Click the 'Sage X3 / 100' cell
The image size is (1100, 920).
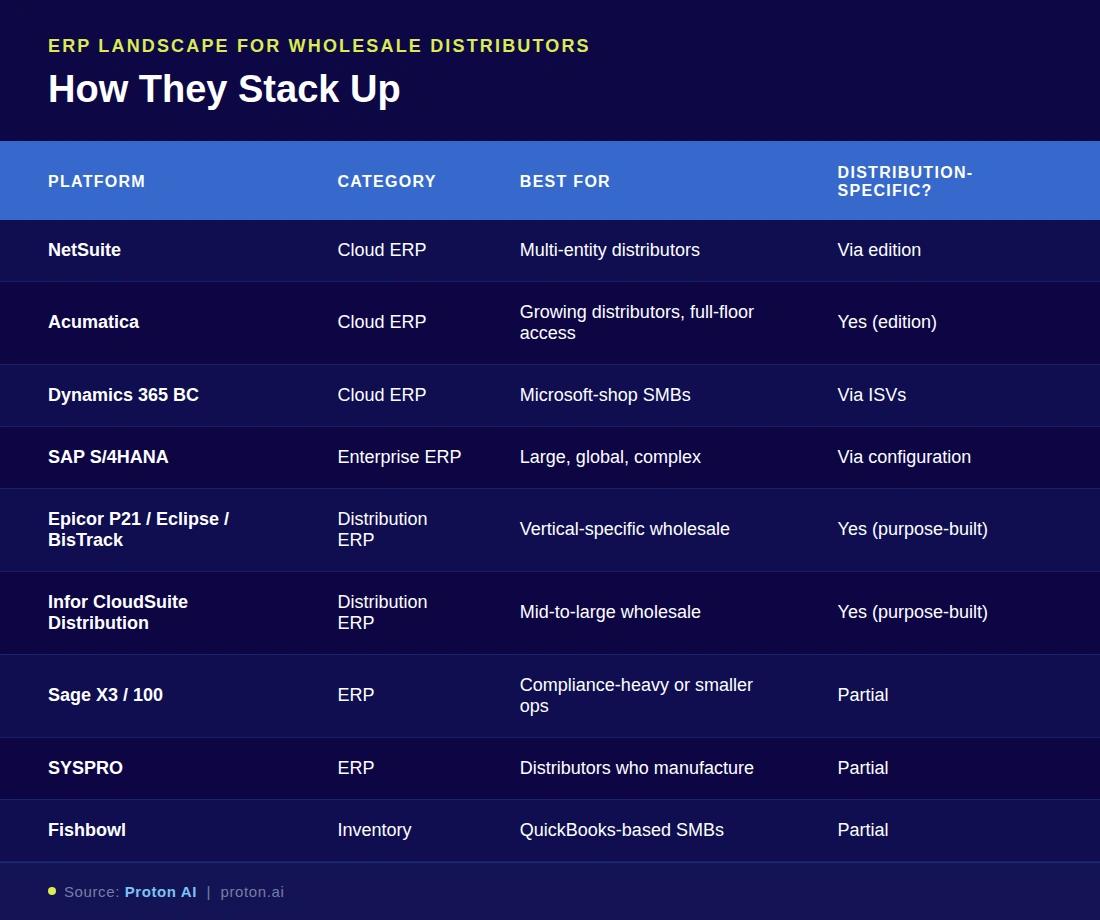tap(105, 695)
